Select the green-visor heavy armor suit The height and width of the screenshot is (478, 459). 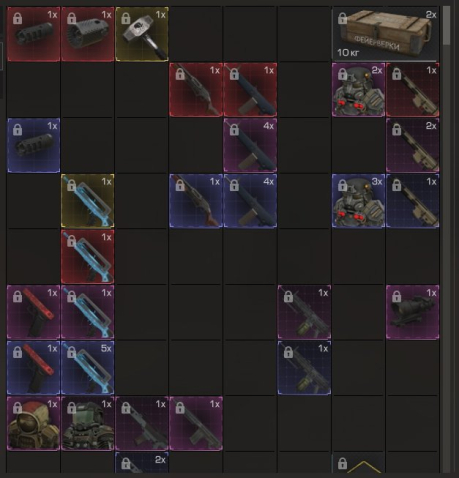click(88, 423)
